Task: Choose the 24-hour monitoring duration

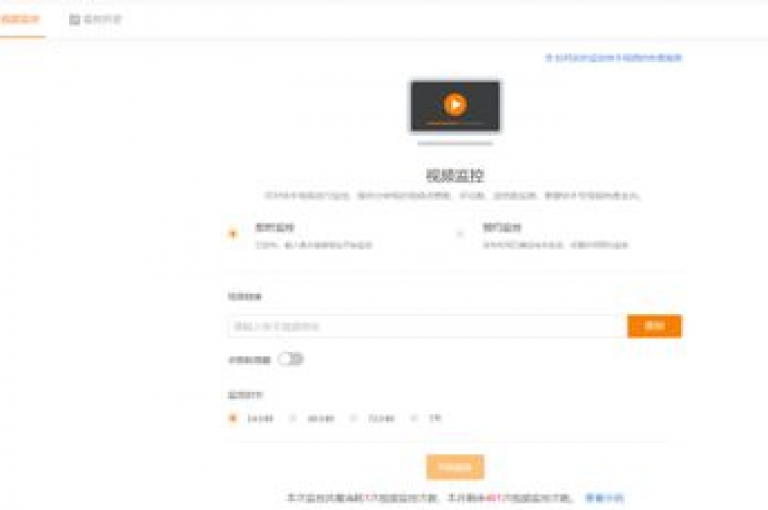Action: click(x=233, y=418)
